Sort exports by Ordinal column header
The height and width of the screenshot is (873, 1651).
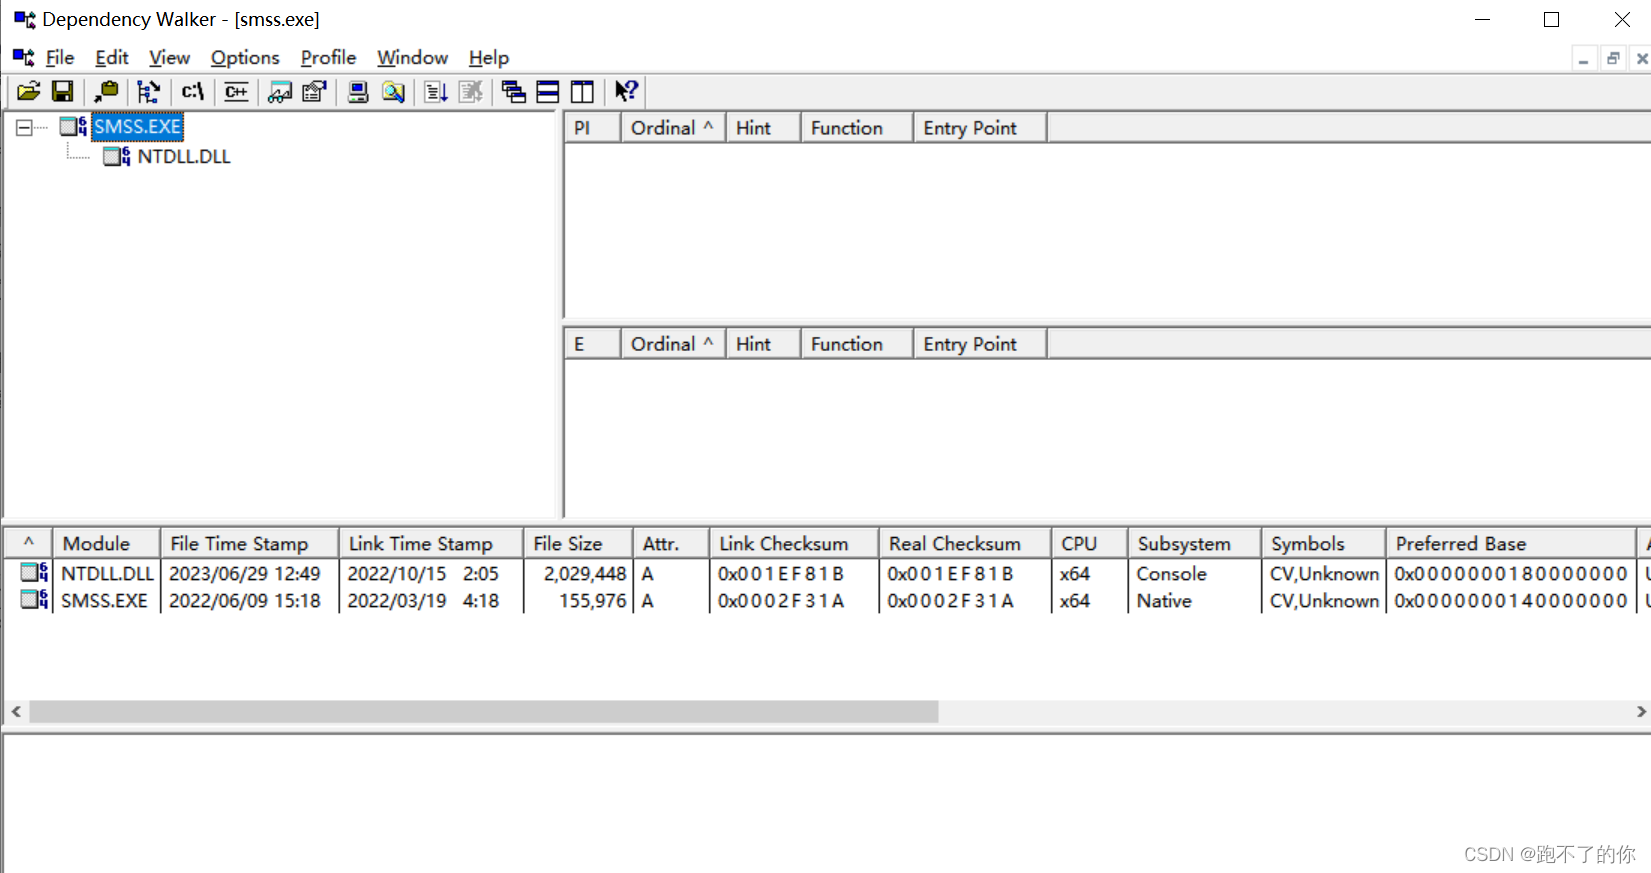pyautogui.click(x=672, y=344)
